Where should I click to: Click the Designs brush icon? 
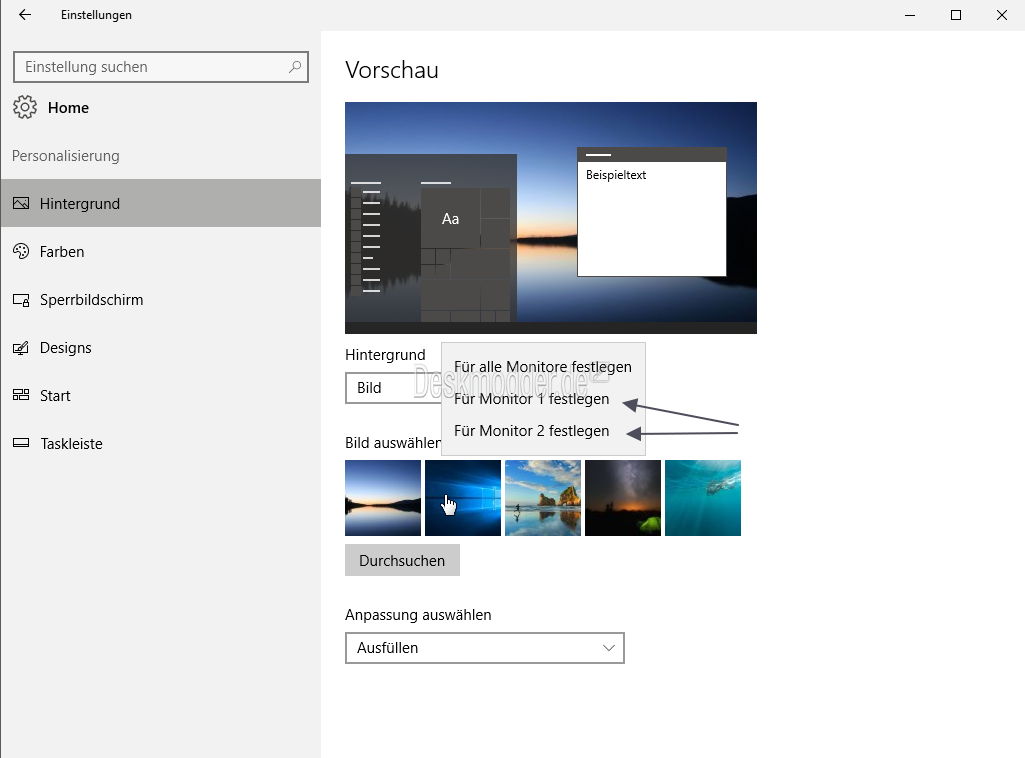21,348
